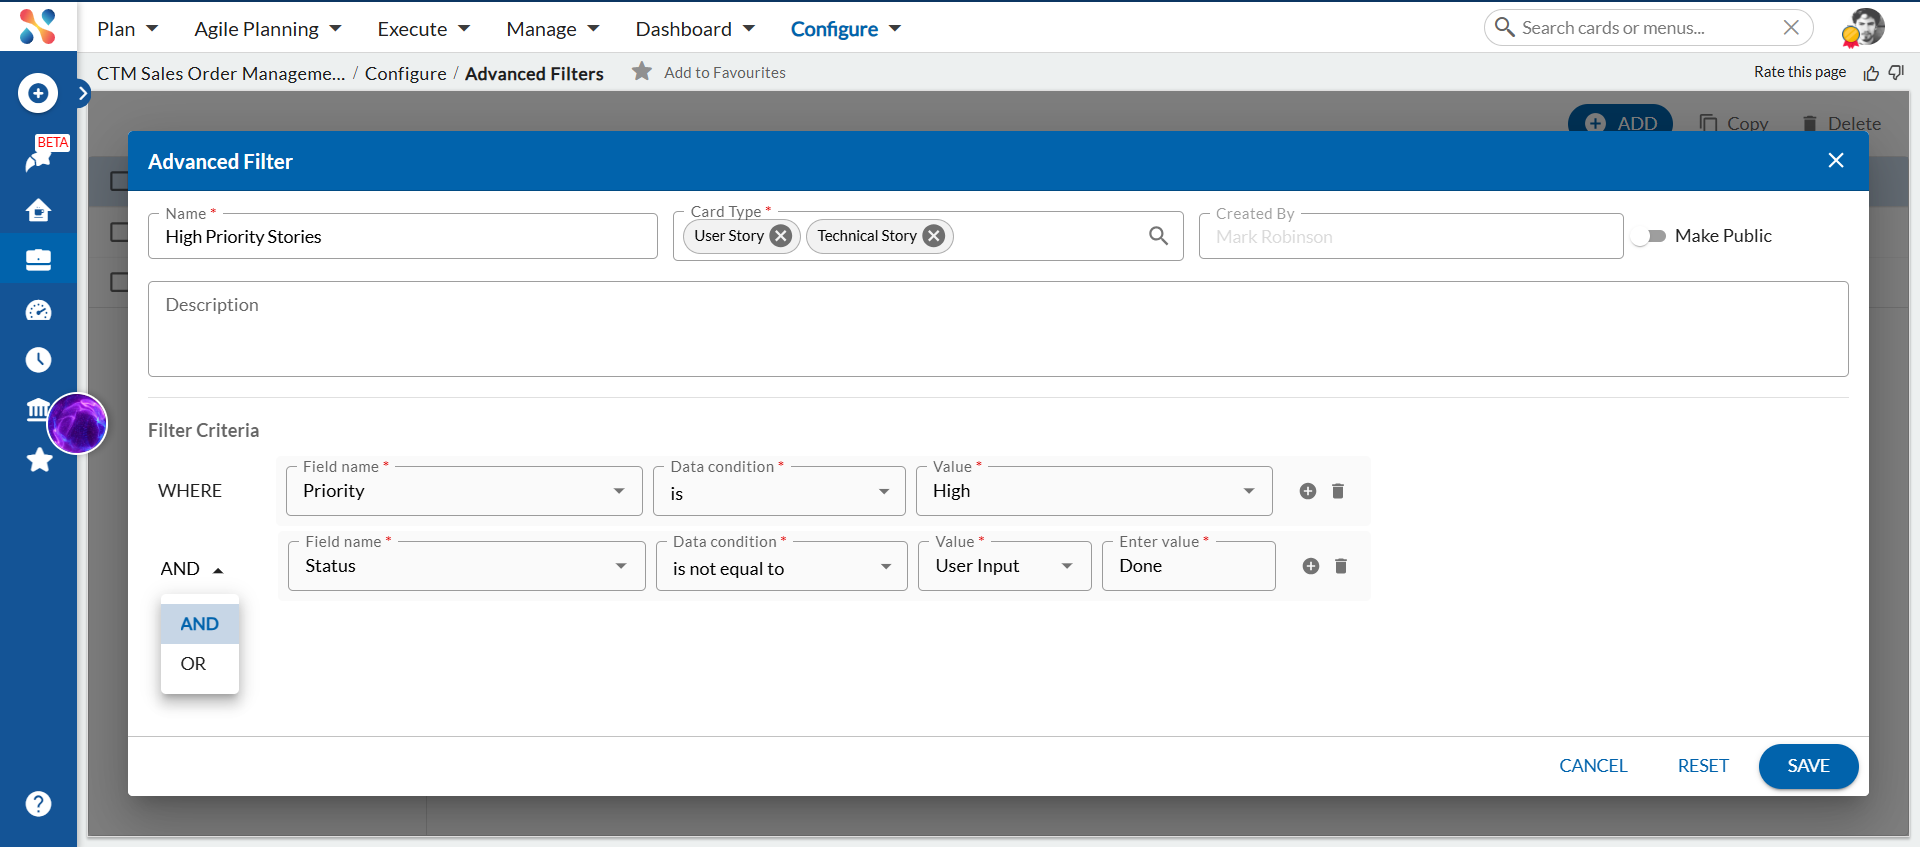Click Add to Favourites text link
Screen dimensions: 1920x847
click(725, 72)
